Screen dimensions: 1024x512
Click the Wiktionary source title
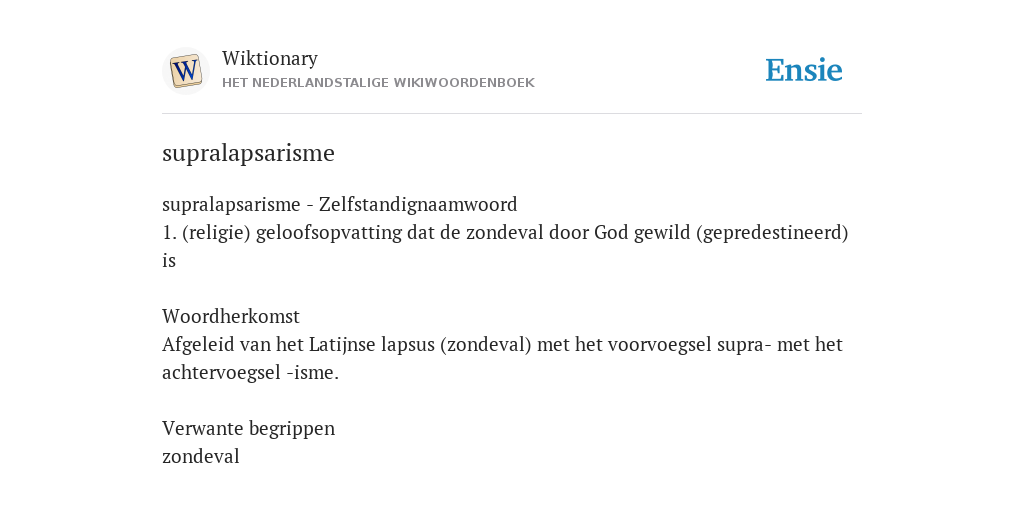tap(270, 58)
